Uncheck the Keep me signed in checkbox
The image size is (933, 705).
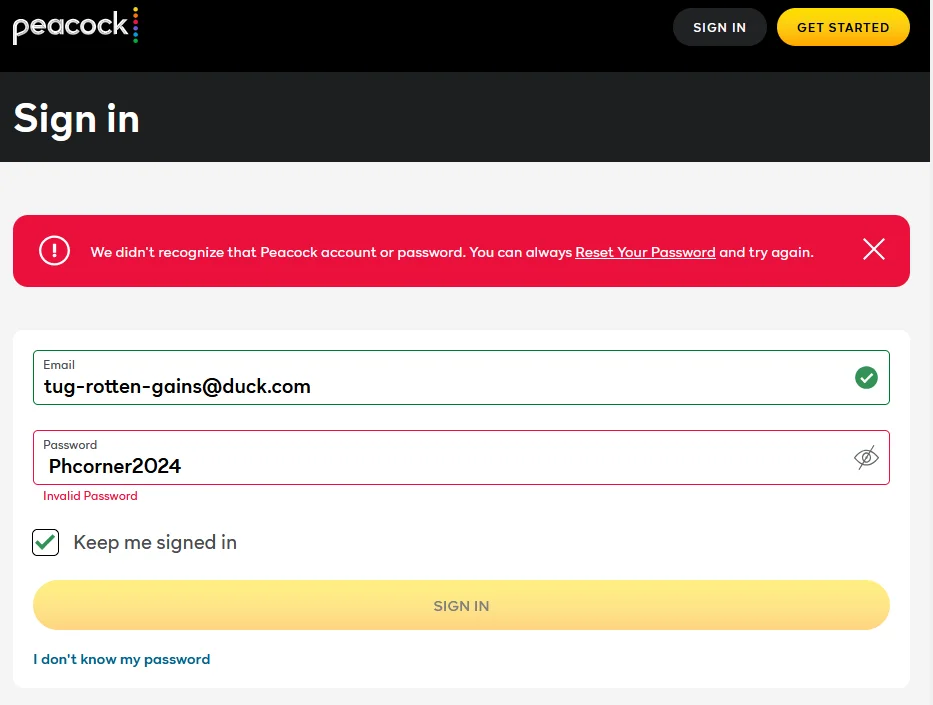[x=45, y=542]
